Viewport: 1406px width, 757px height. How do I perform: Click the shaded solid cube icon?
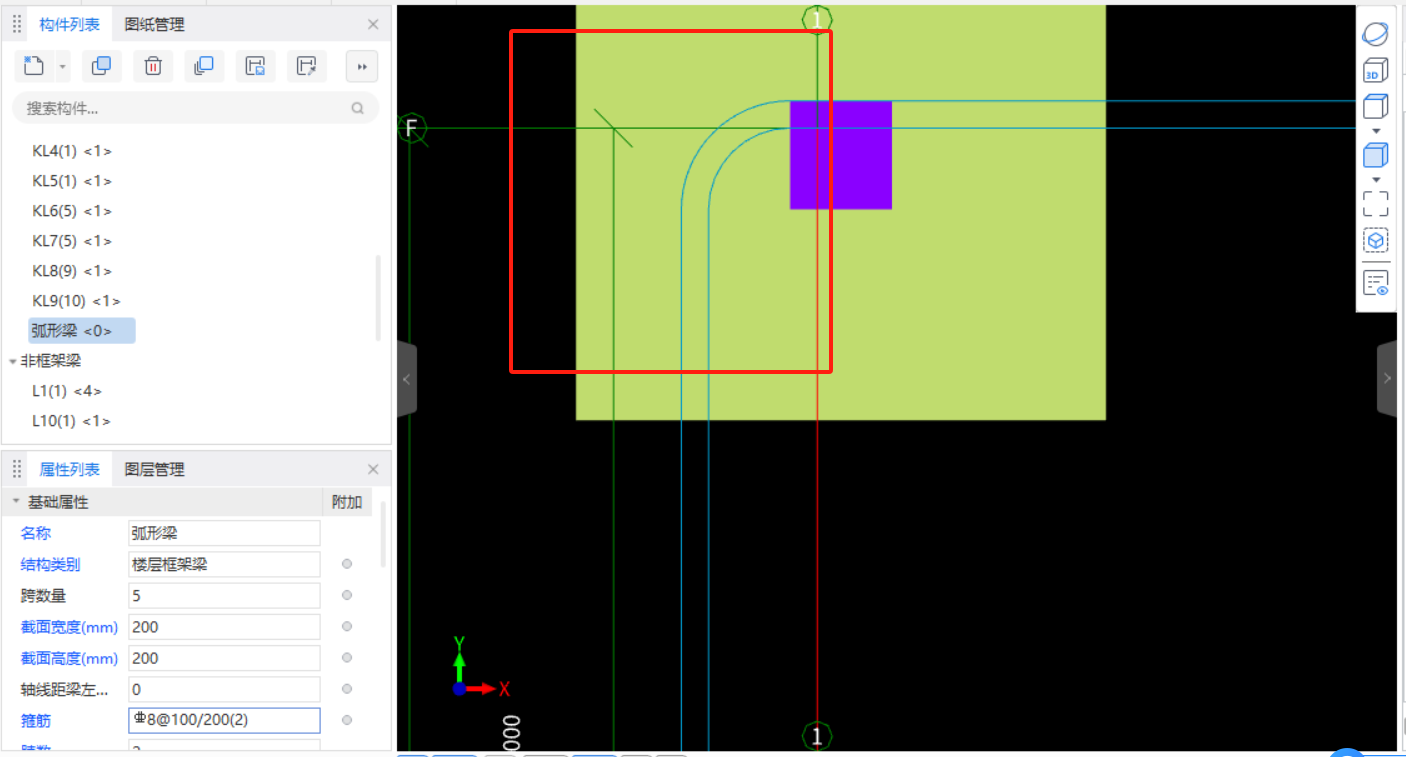[1376, 155]
